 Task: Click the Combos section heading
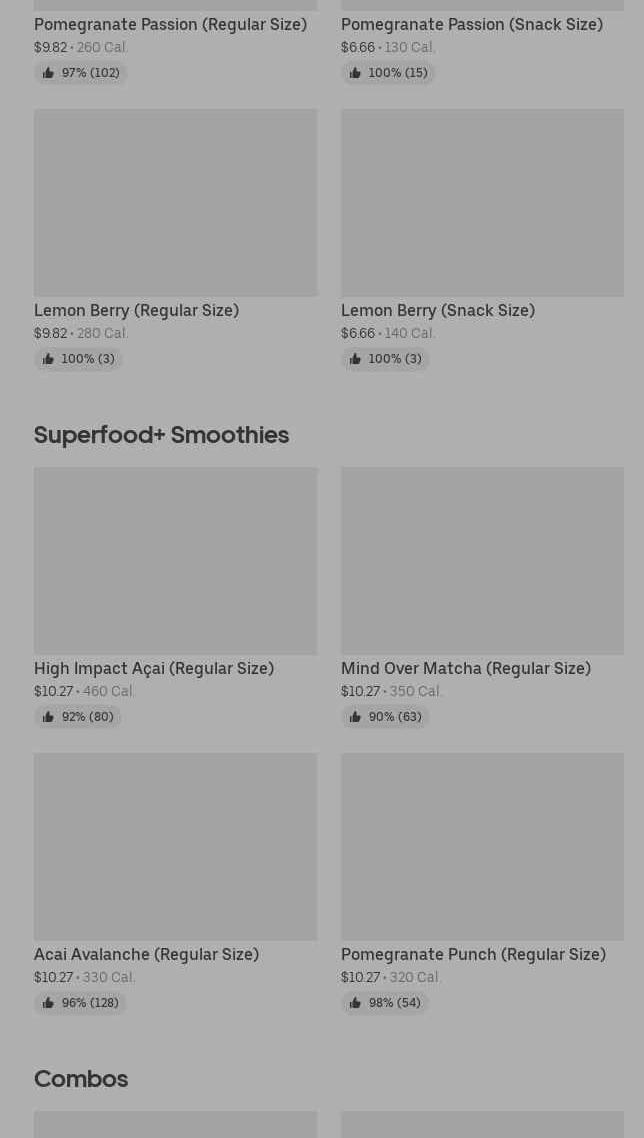[x=81, y=1078]
